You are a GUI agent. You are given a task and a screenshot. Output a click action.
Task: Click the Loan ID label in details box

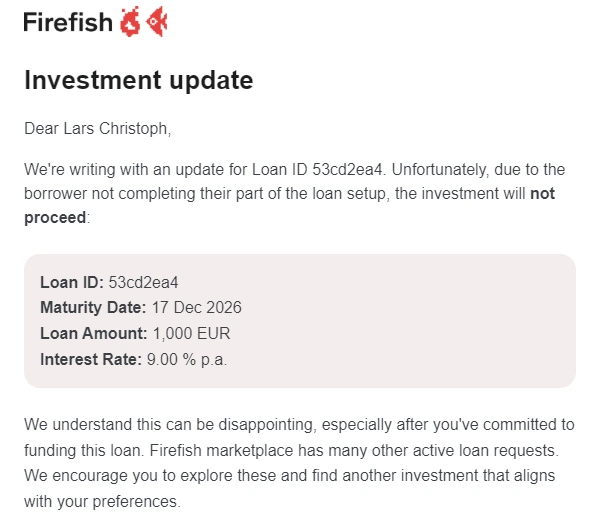point(72,282)
